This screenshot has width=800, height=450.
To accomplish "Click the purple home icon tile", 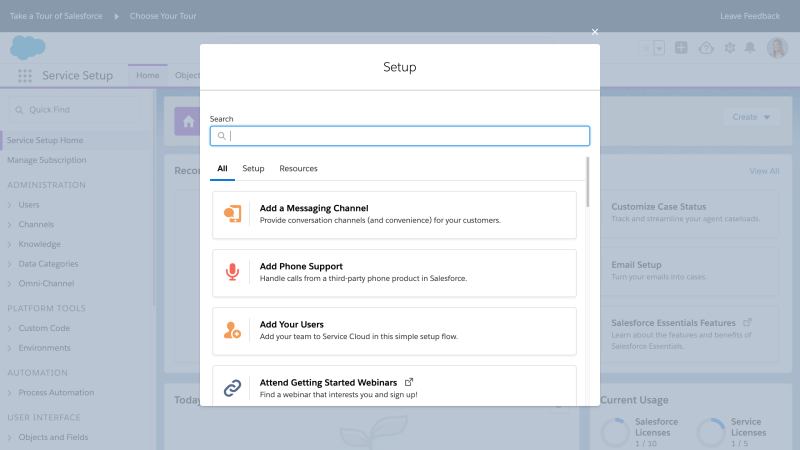I will point(187,121).
